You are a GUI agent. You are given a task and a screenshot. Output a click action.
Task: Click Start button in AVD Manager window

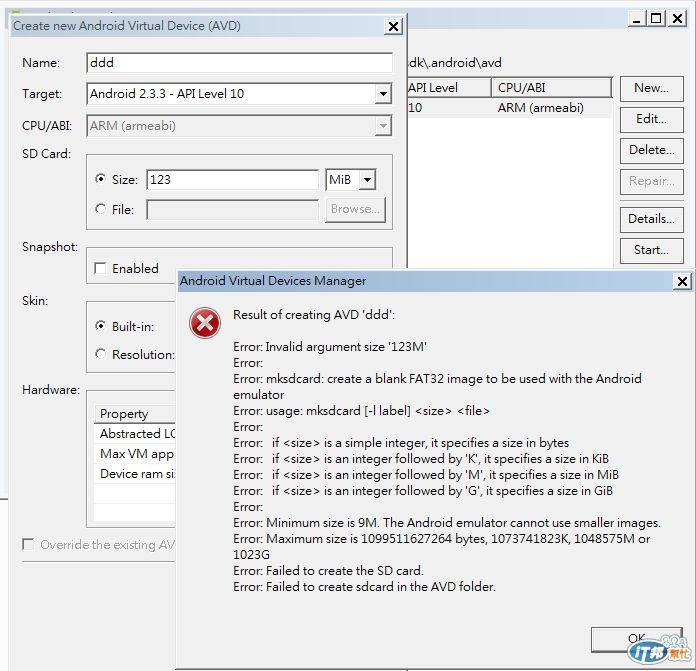pos(651,250)
